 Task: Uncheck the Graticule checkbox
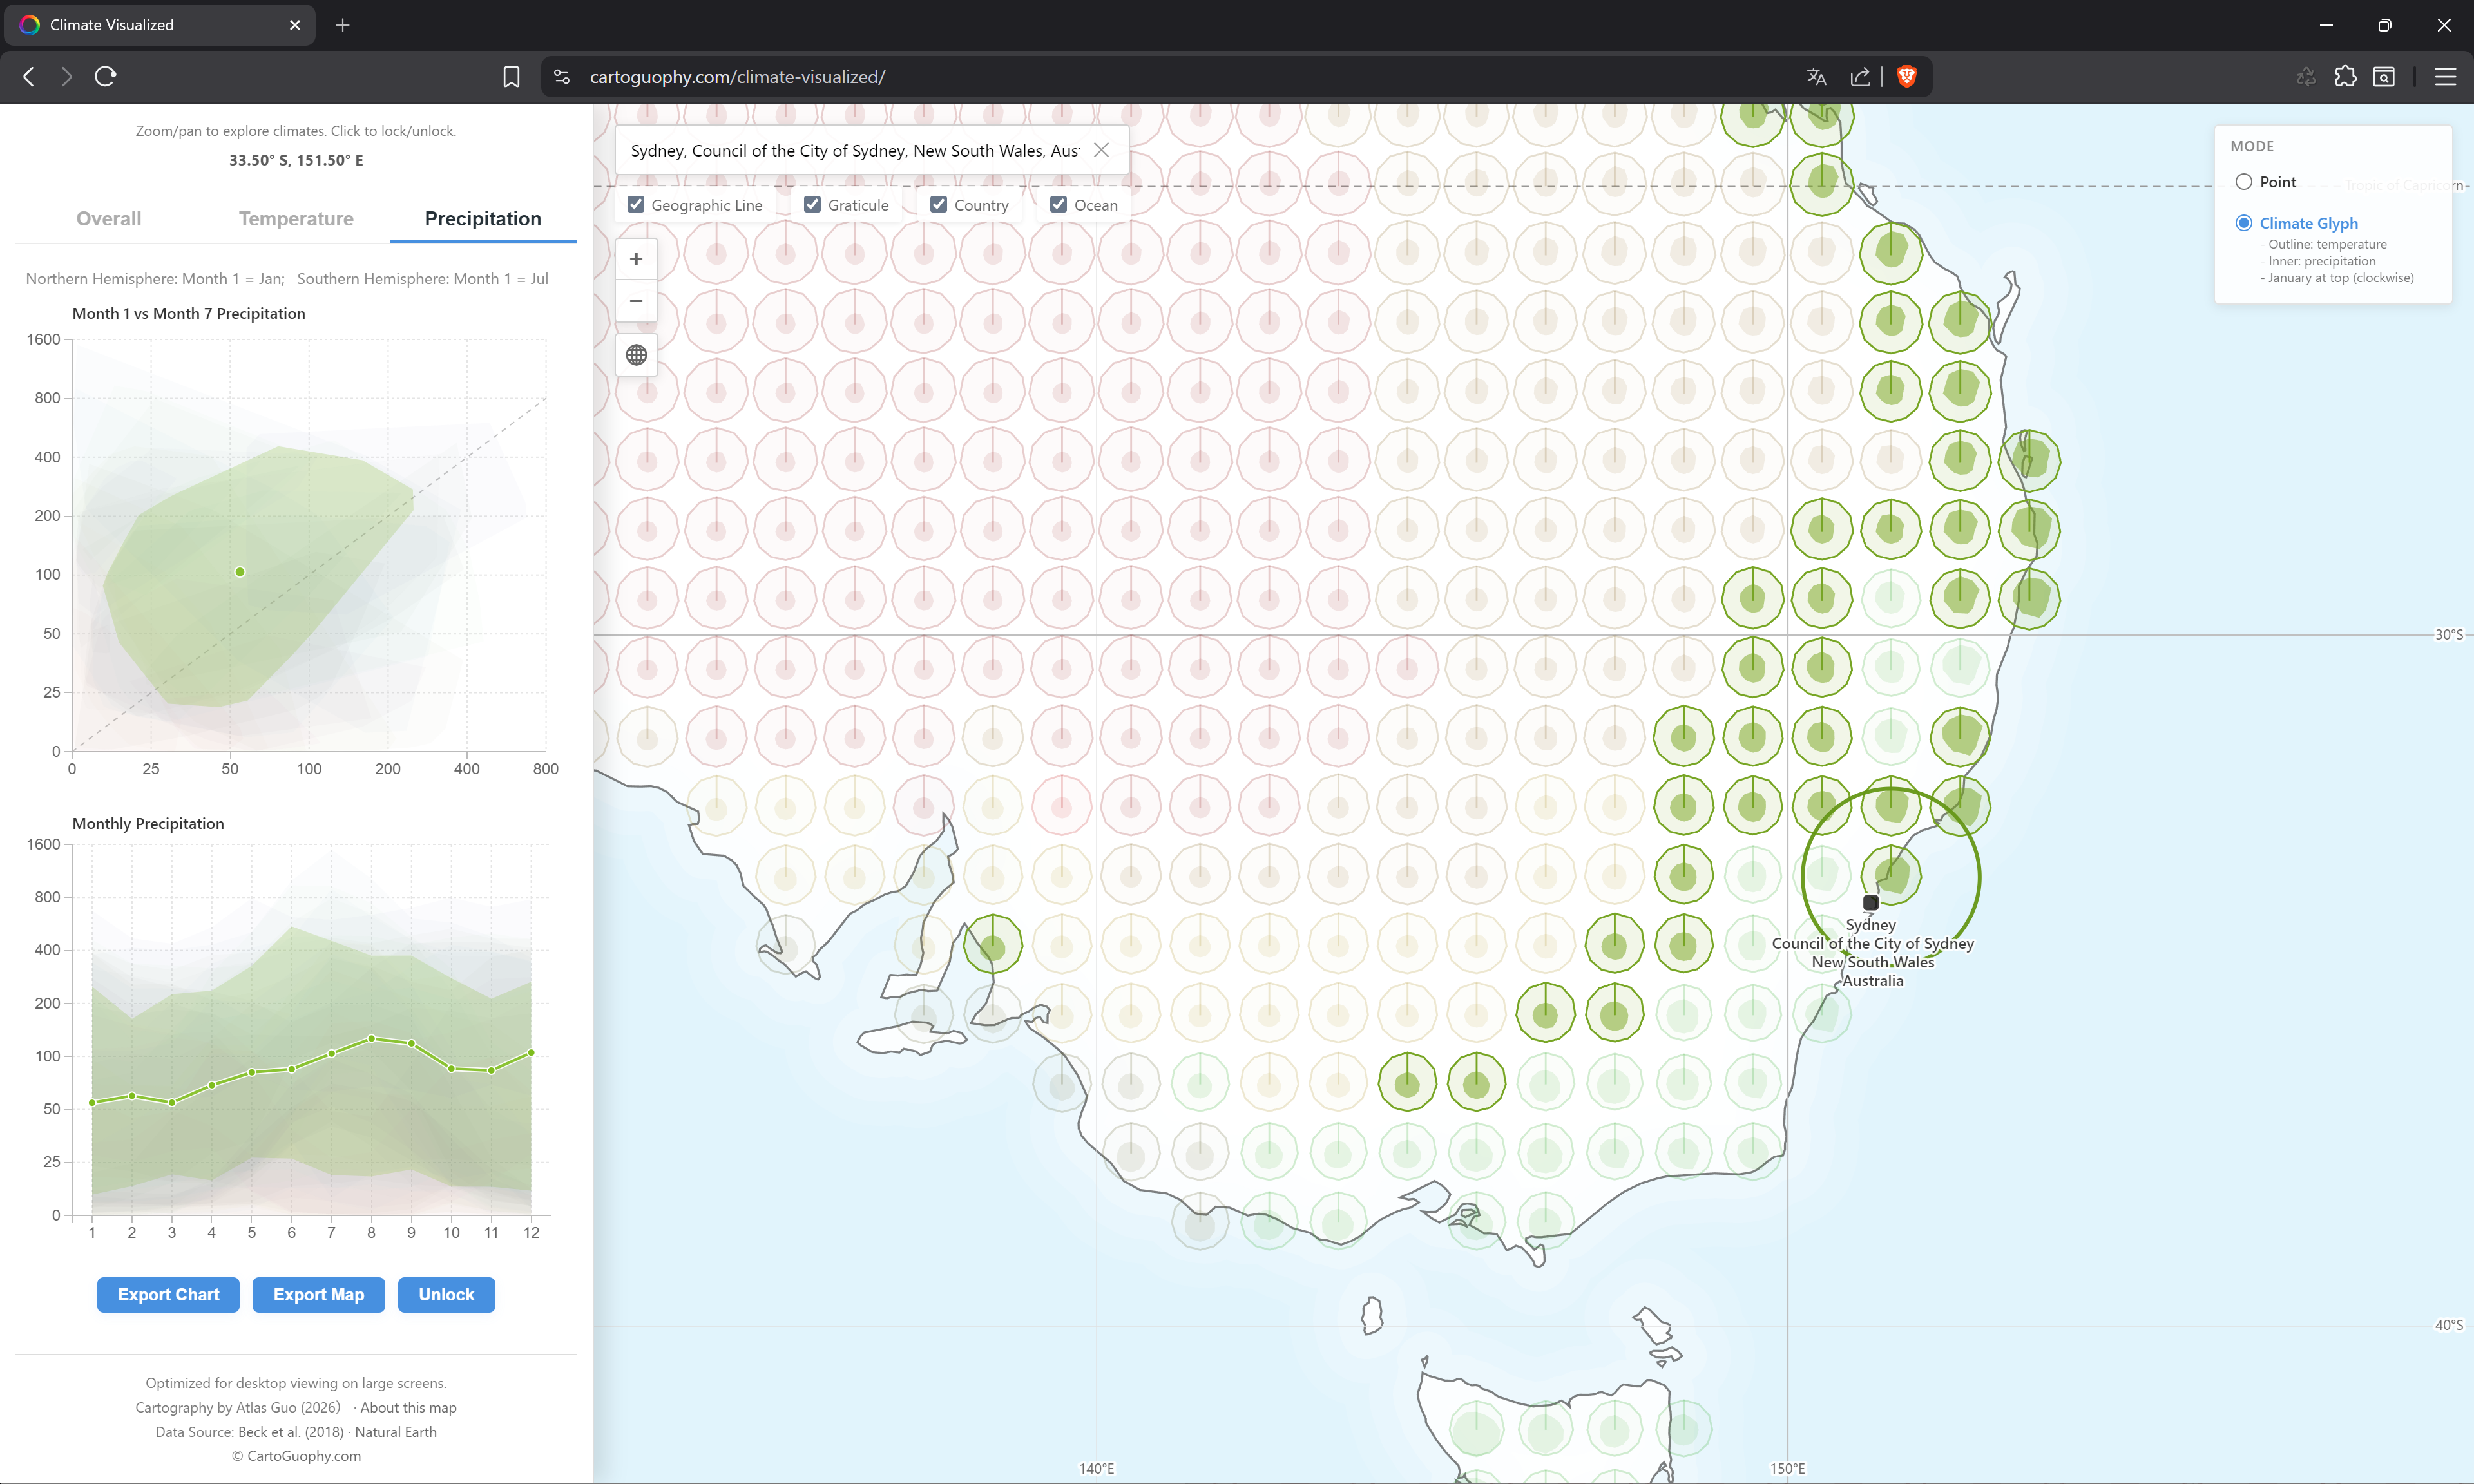click(812, 203)
